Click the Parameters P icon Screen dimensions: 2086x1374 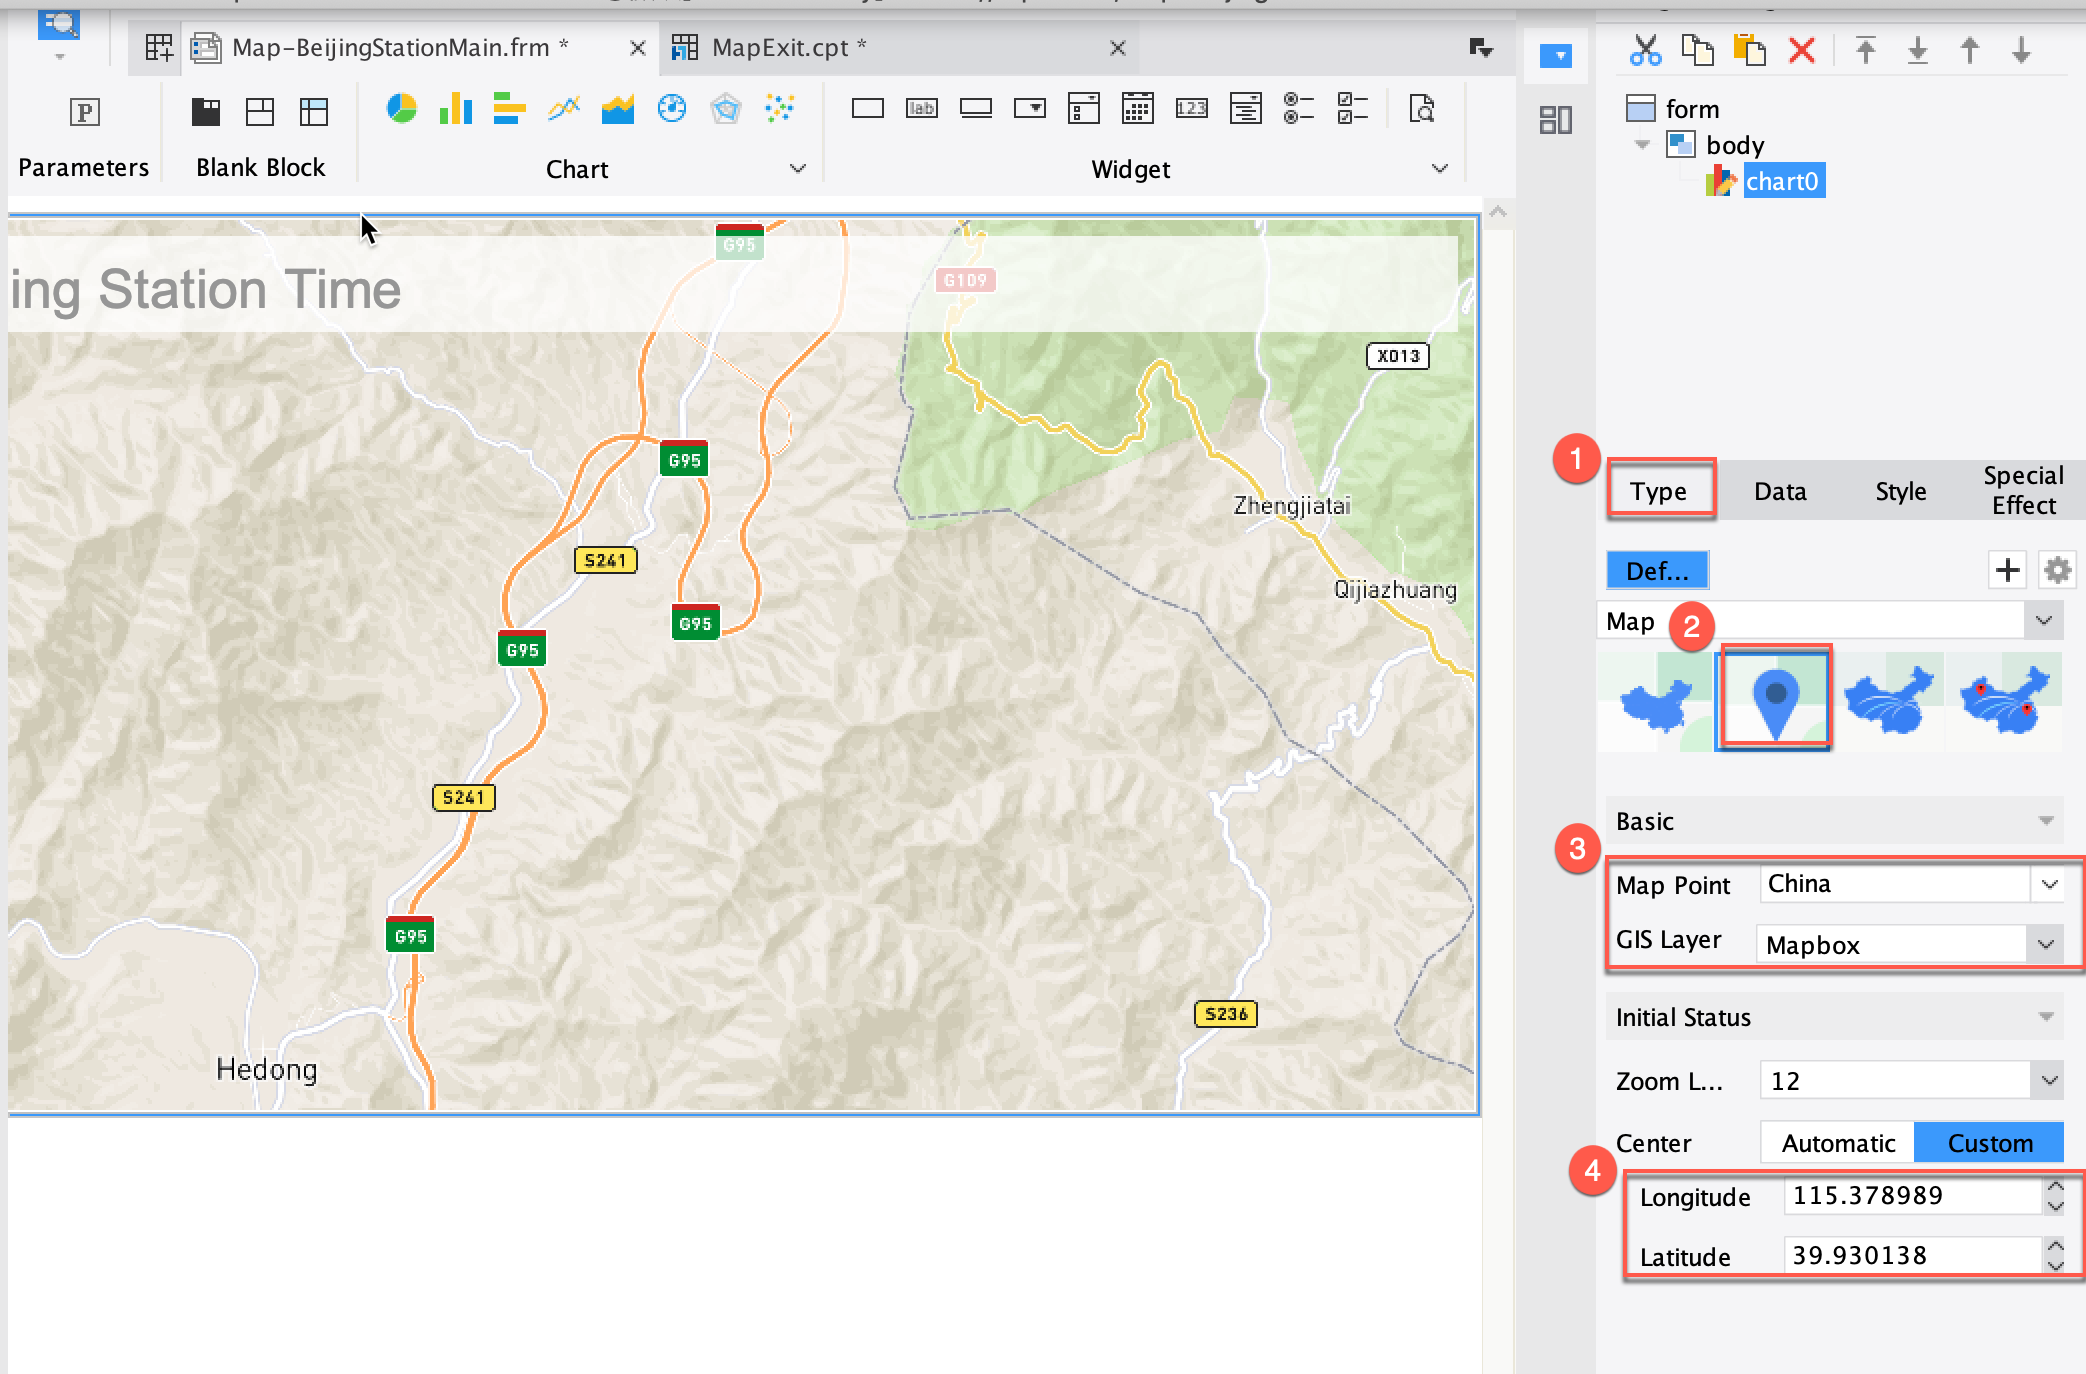pos(85,112)
